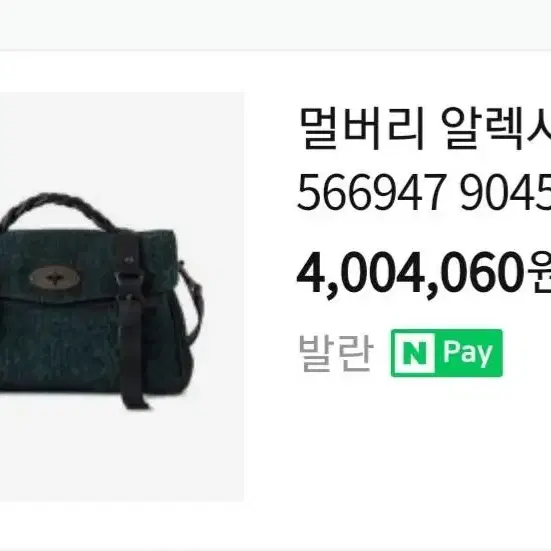Click the green N Pay badge
This screenshot has width=551, height=551.
pos(447,353)
